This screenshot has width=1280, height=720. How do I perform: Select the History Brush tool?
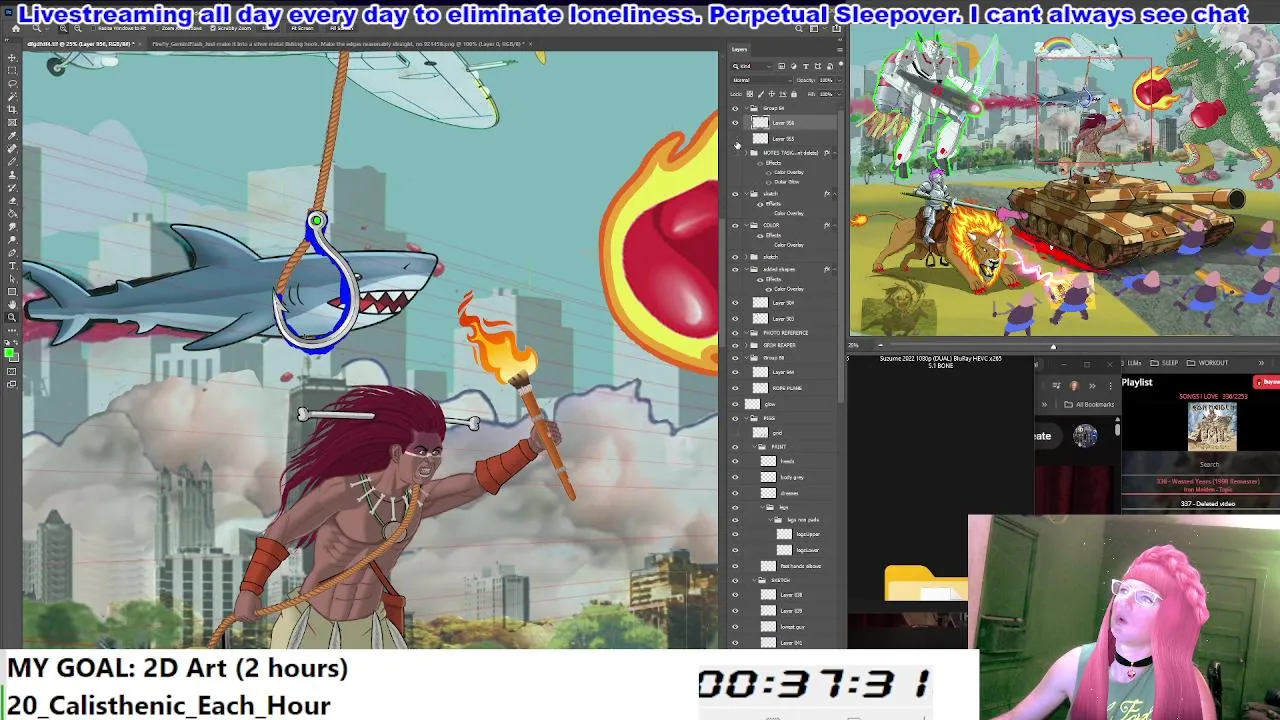click(x=12, y=187)
